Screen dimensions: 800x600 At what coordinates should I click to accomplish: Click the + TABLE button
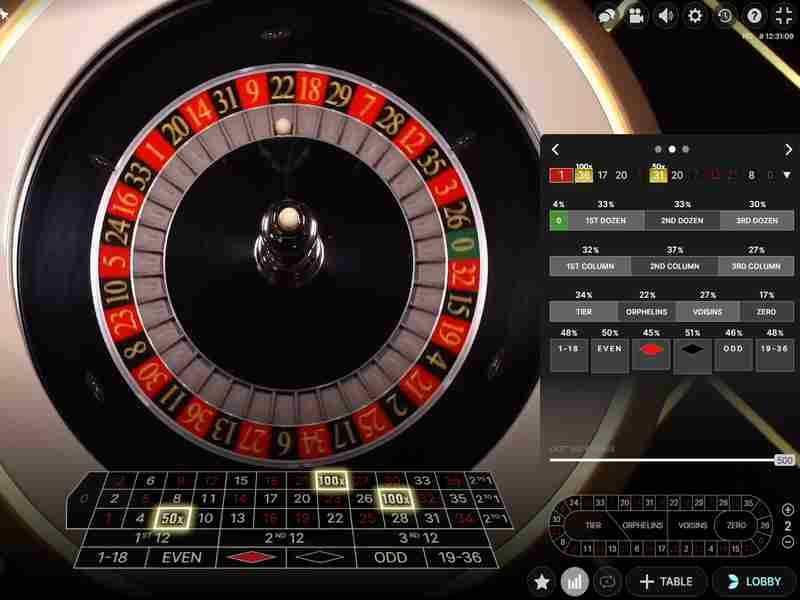click(667, 582)
